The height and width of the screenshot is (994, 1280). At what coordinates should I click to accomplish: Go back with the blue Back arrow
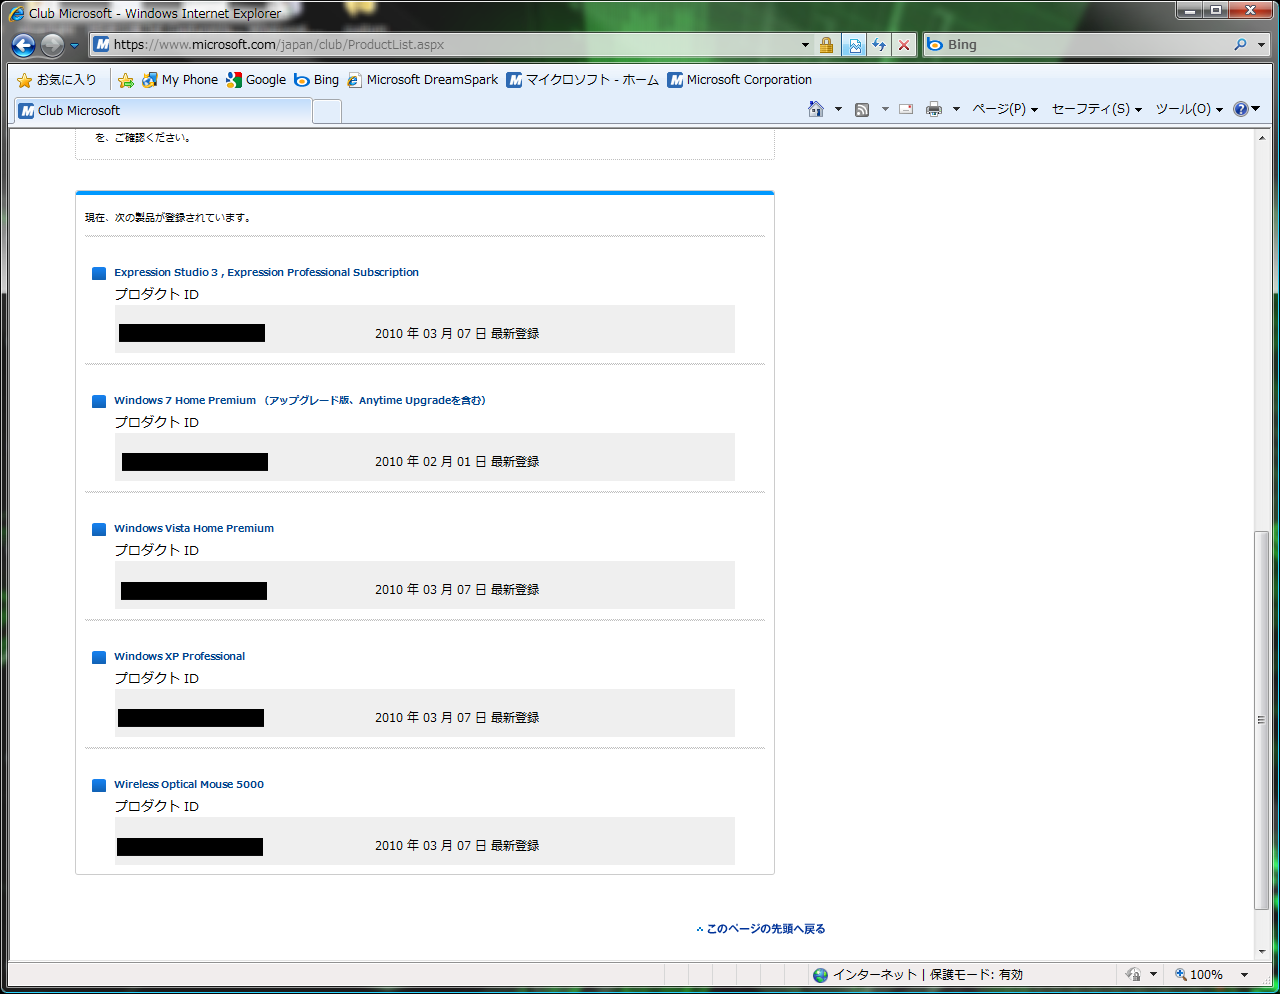tap(24, 45)
